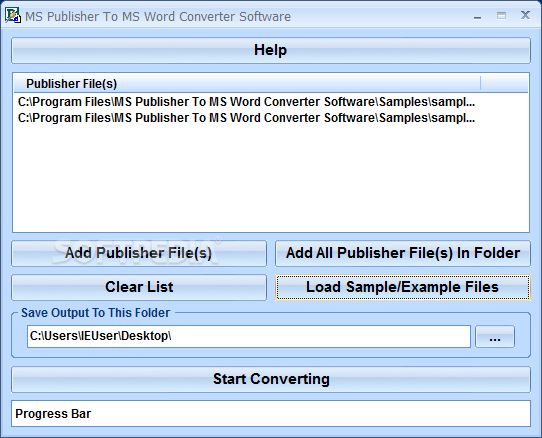The height and width of the screenshot is (438, 542).
Task: Start Converting the files
Action: 271,379
